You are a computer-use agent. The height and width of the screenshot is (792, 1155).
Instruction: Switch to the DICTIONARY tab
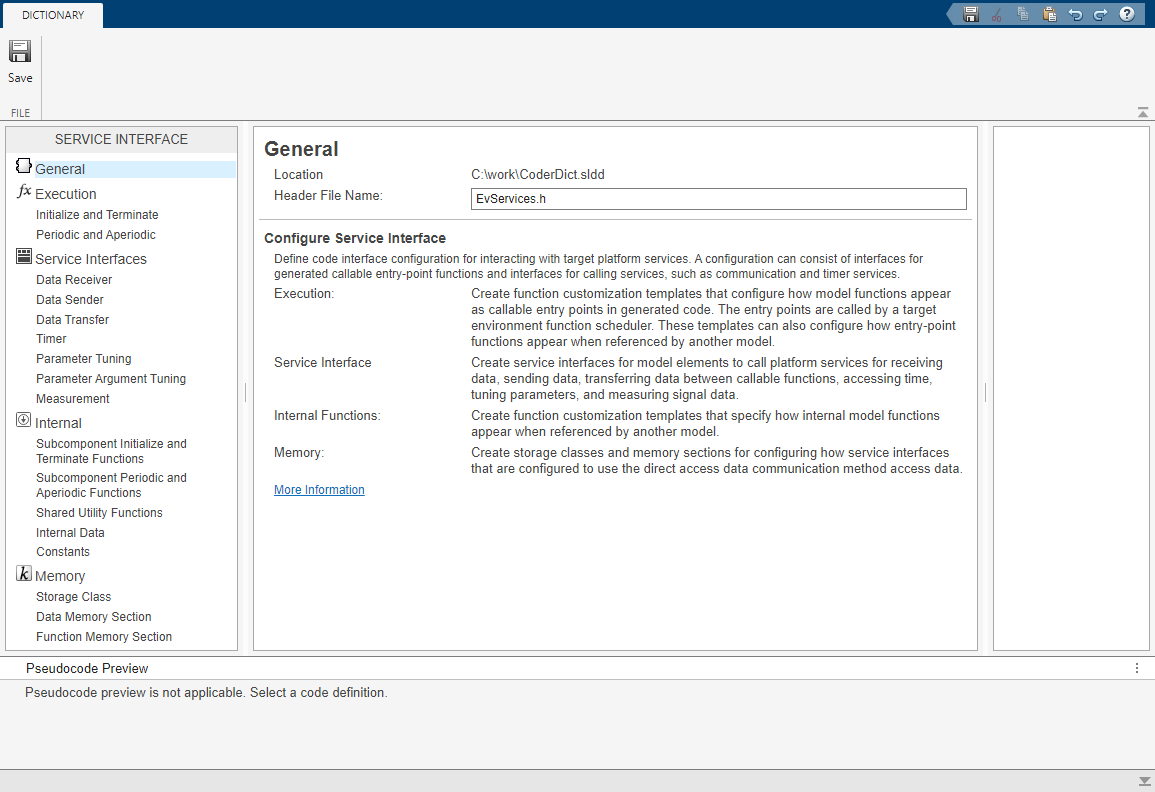52,15
